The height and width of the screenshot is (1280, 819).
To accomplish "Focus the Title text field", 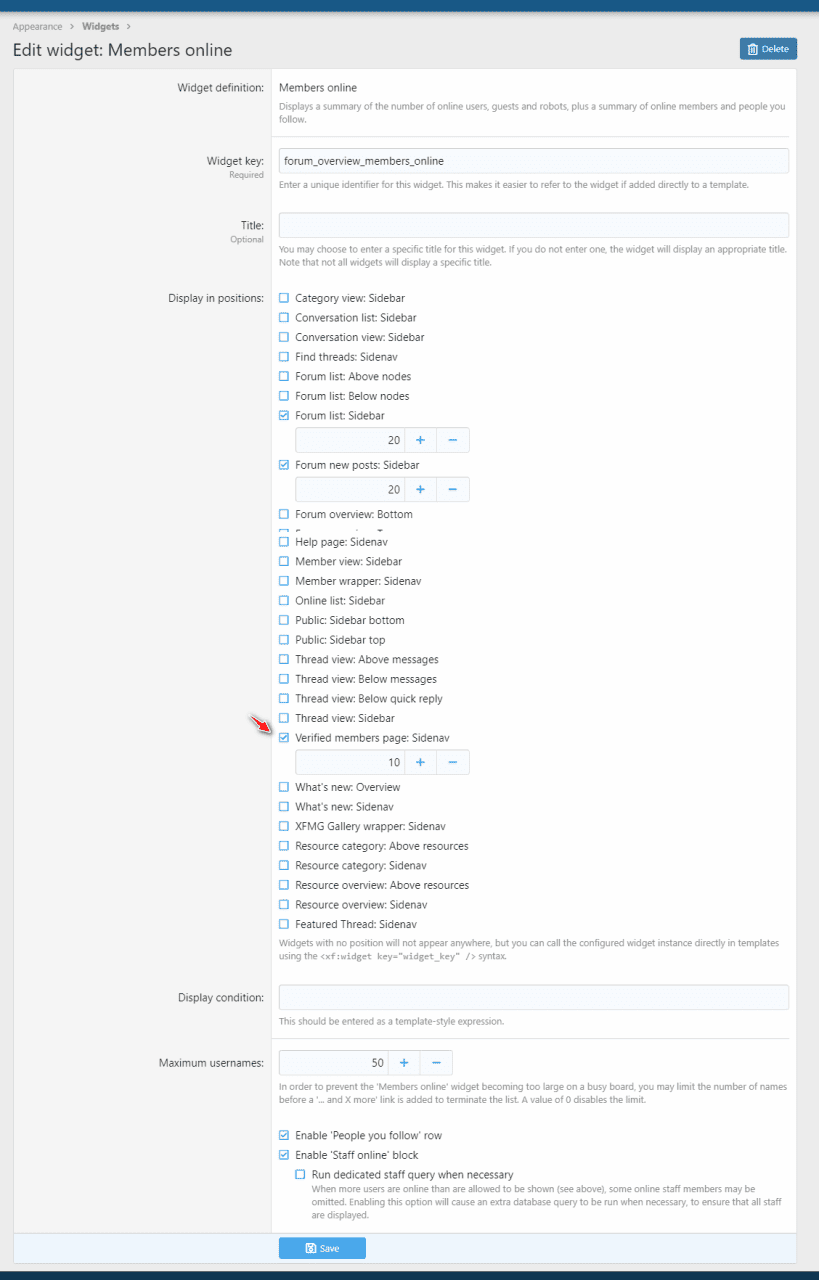I will tap(533, 225).
